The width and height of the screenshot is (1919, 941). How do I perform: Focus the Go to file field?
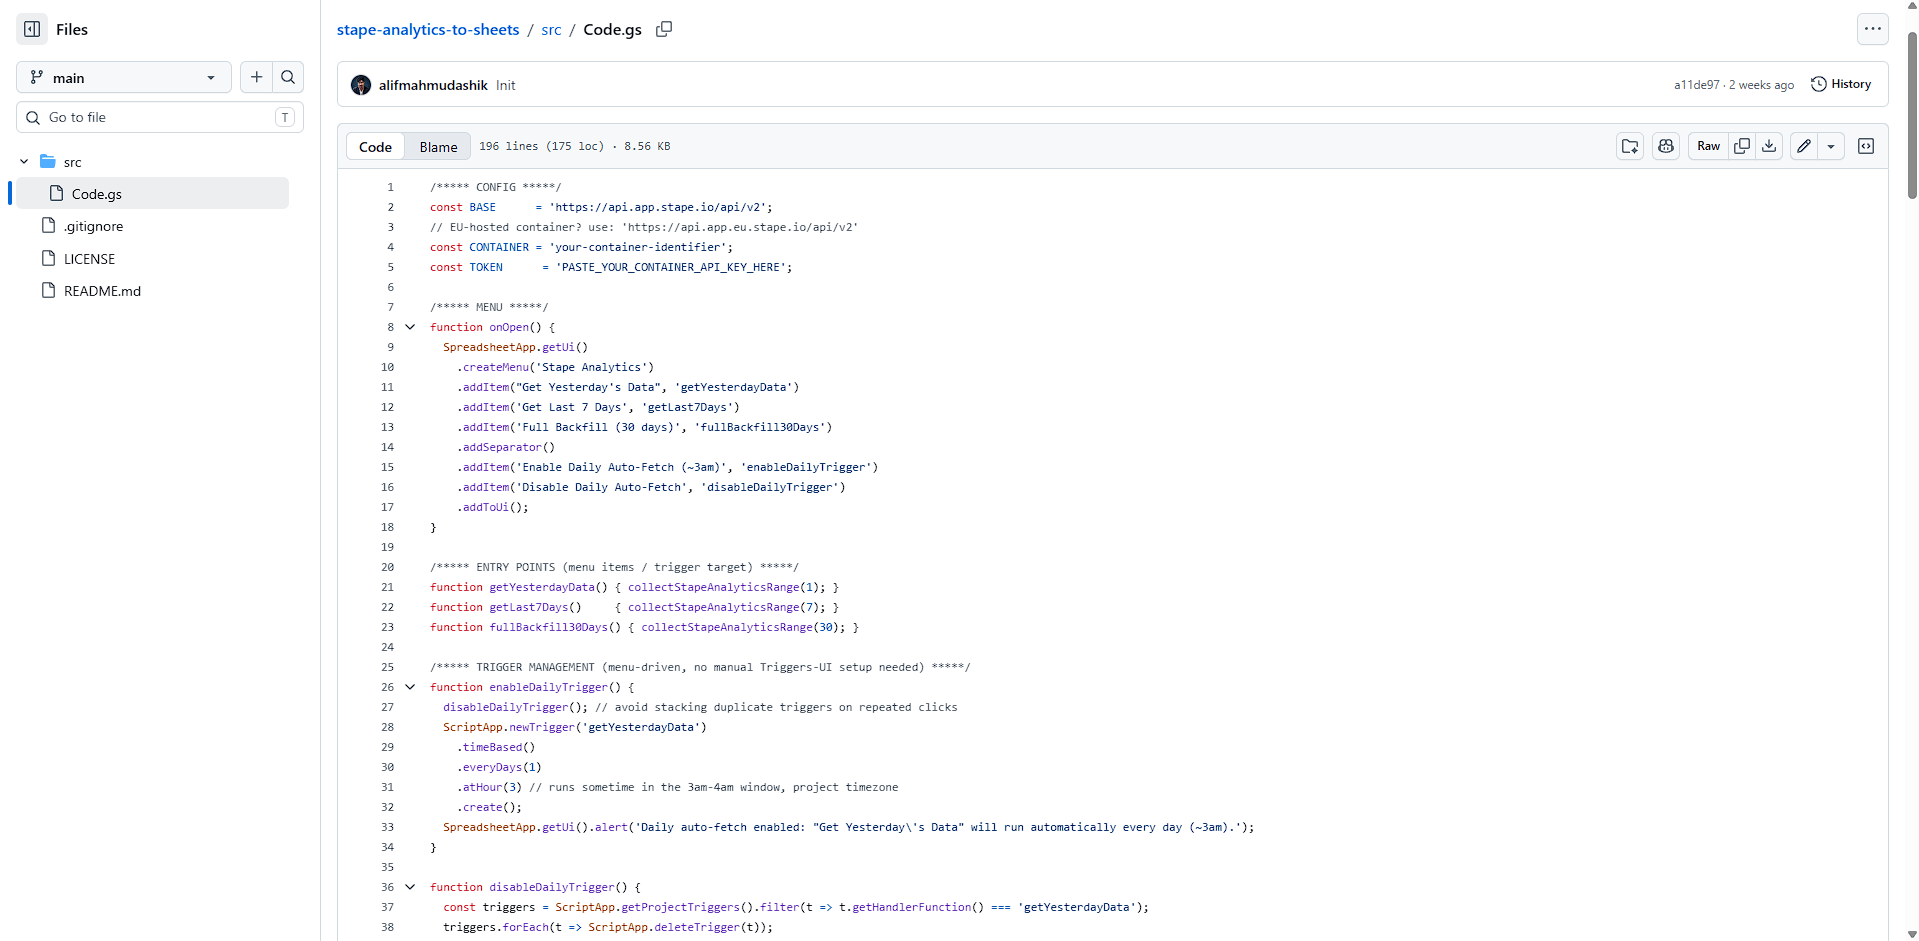160,117
